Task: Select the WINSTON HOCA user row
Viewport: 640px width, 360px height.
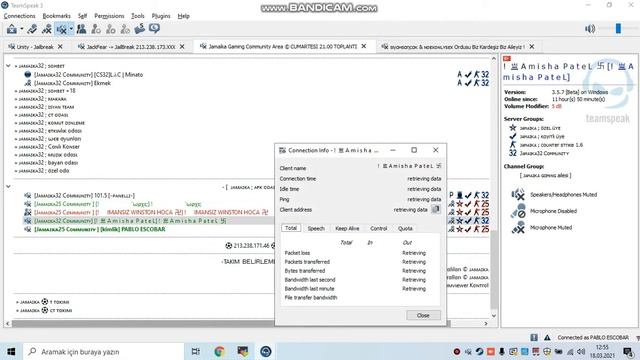Action: (x=151, y=212)
